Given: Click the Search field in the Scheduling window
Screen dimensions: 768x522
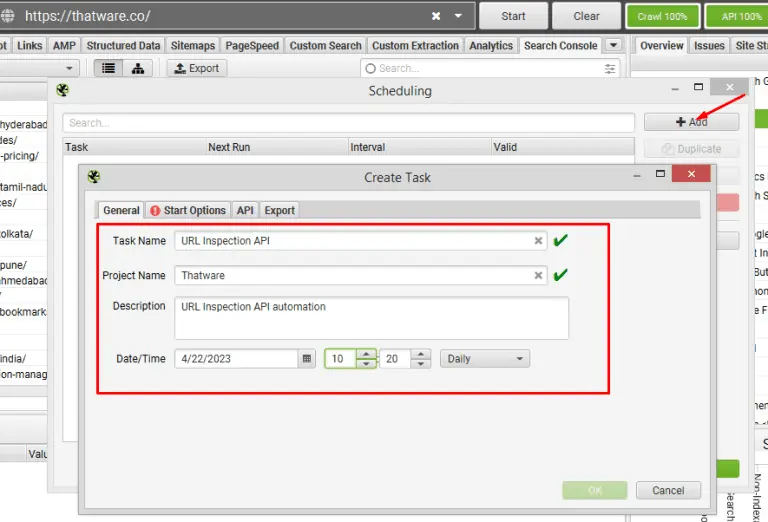Looking at the screenshot, I should [348, 122].
